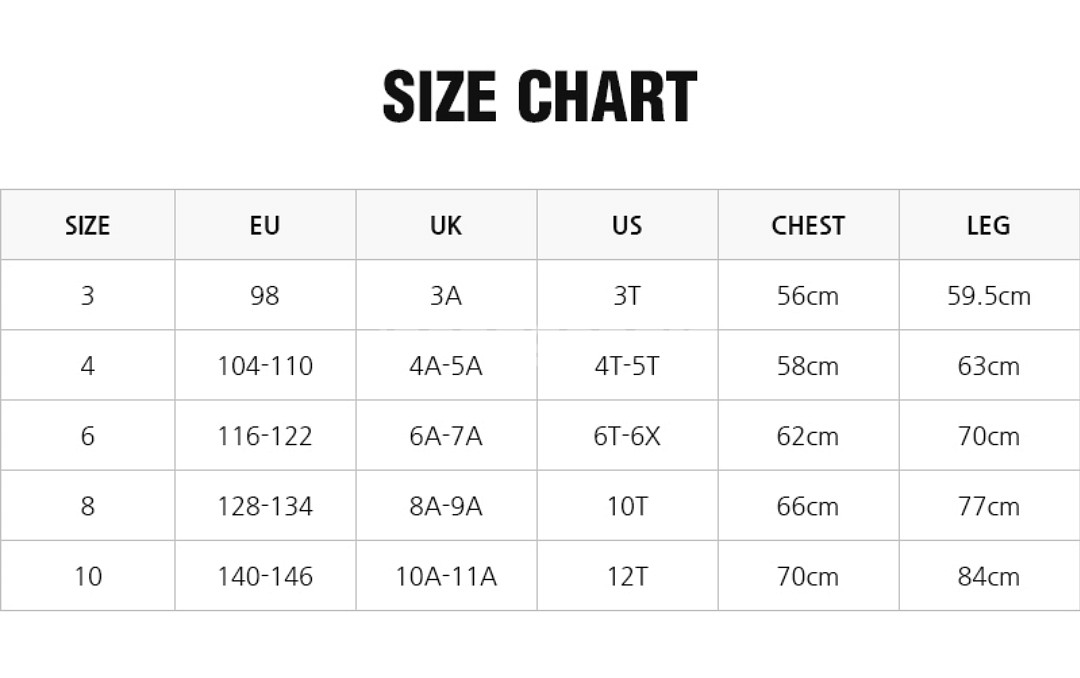Click the SIZE CHART title

[x=540, y=96]
